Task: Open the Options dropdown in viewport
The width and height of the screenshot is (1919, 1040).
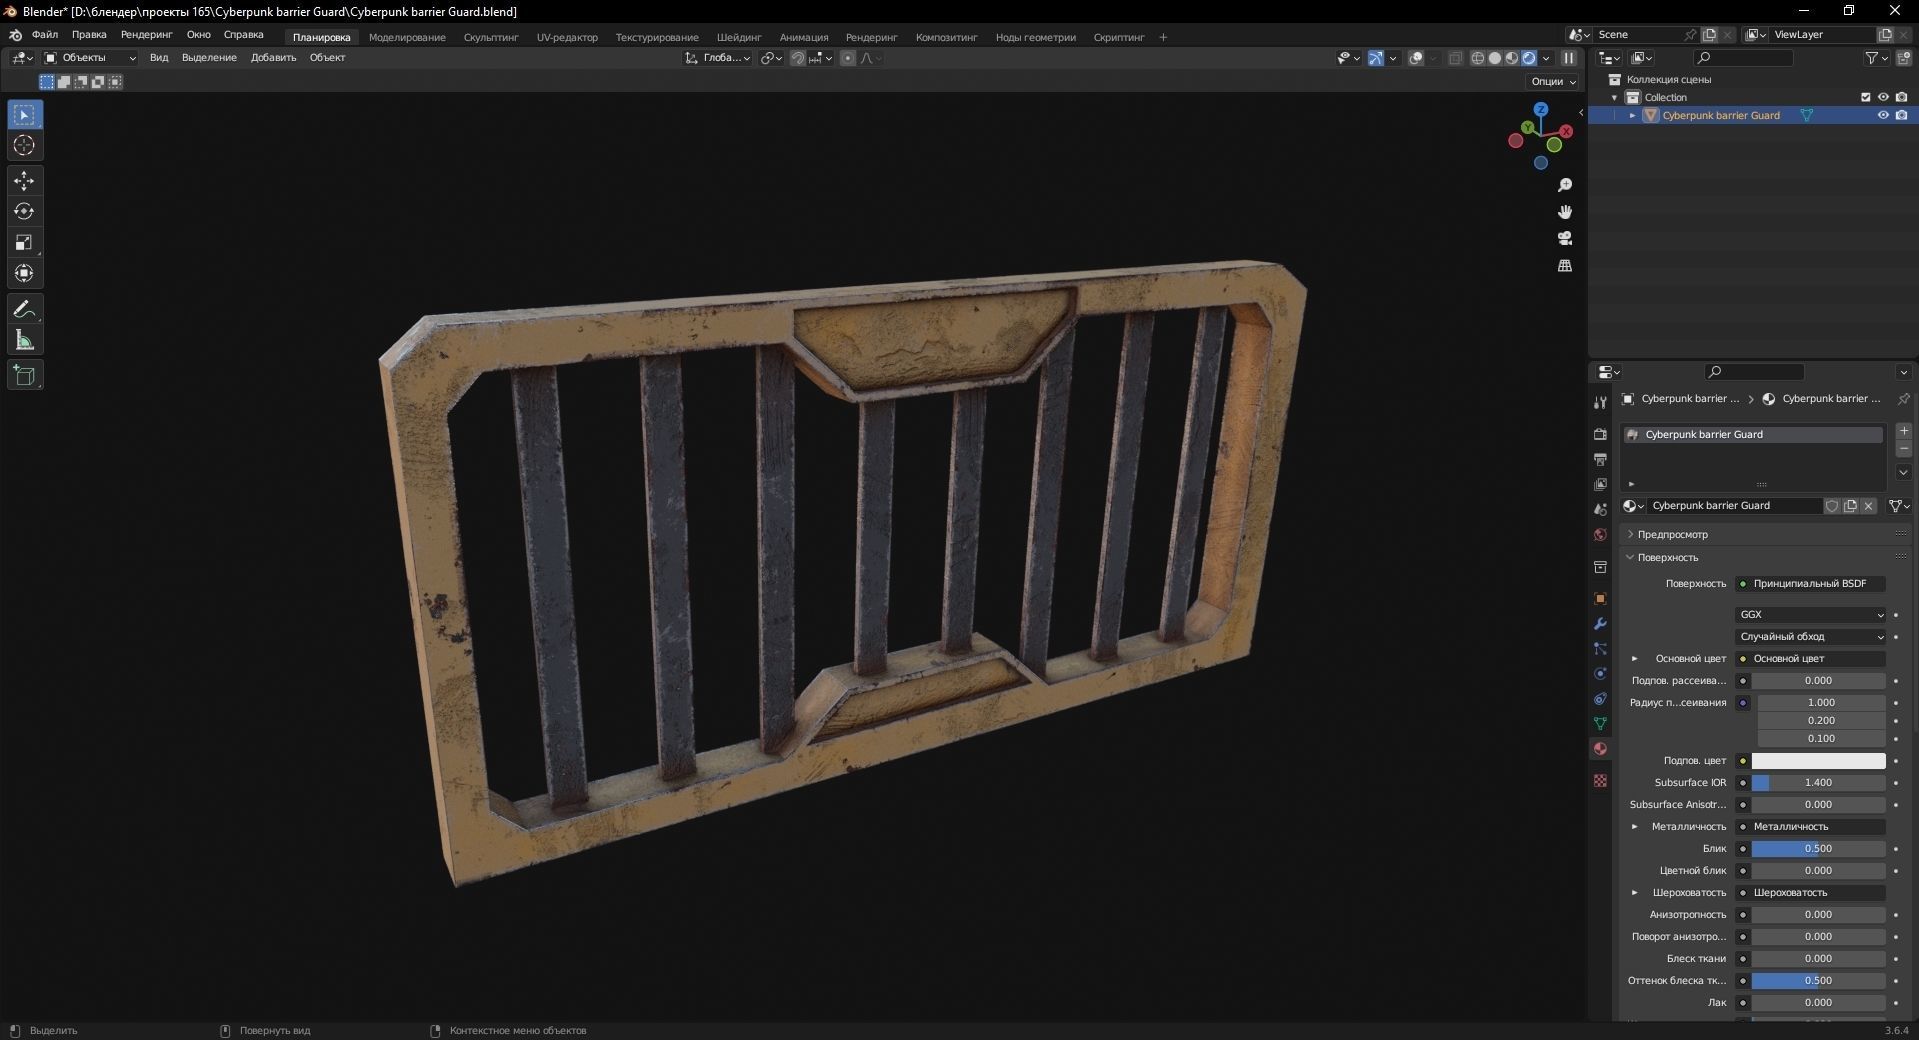Action: (x=1553, y=81)
